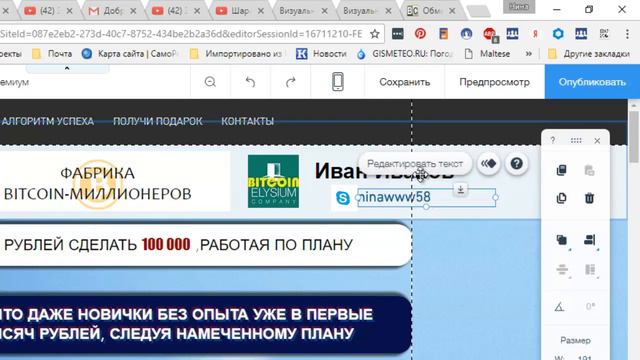
Task: Open the text animation icon
Action: 489,164
